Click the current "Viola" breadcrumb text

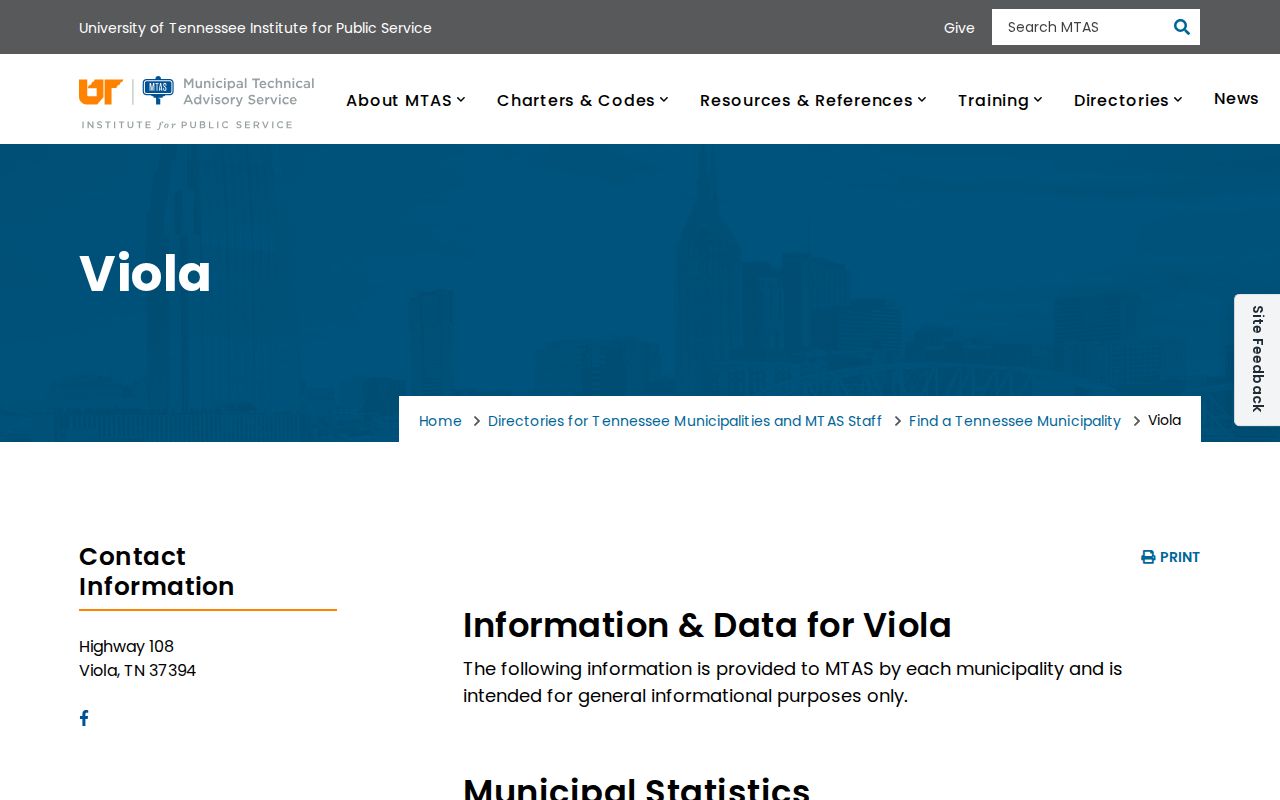click(1164, 420)
